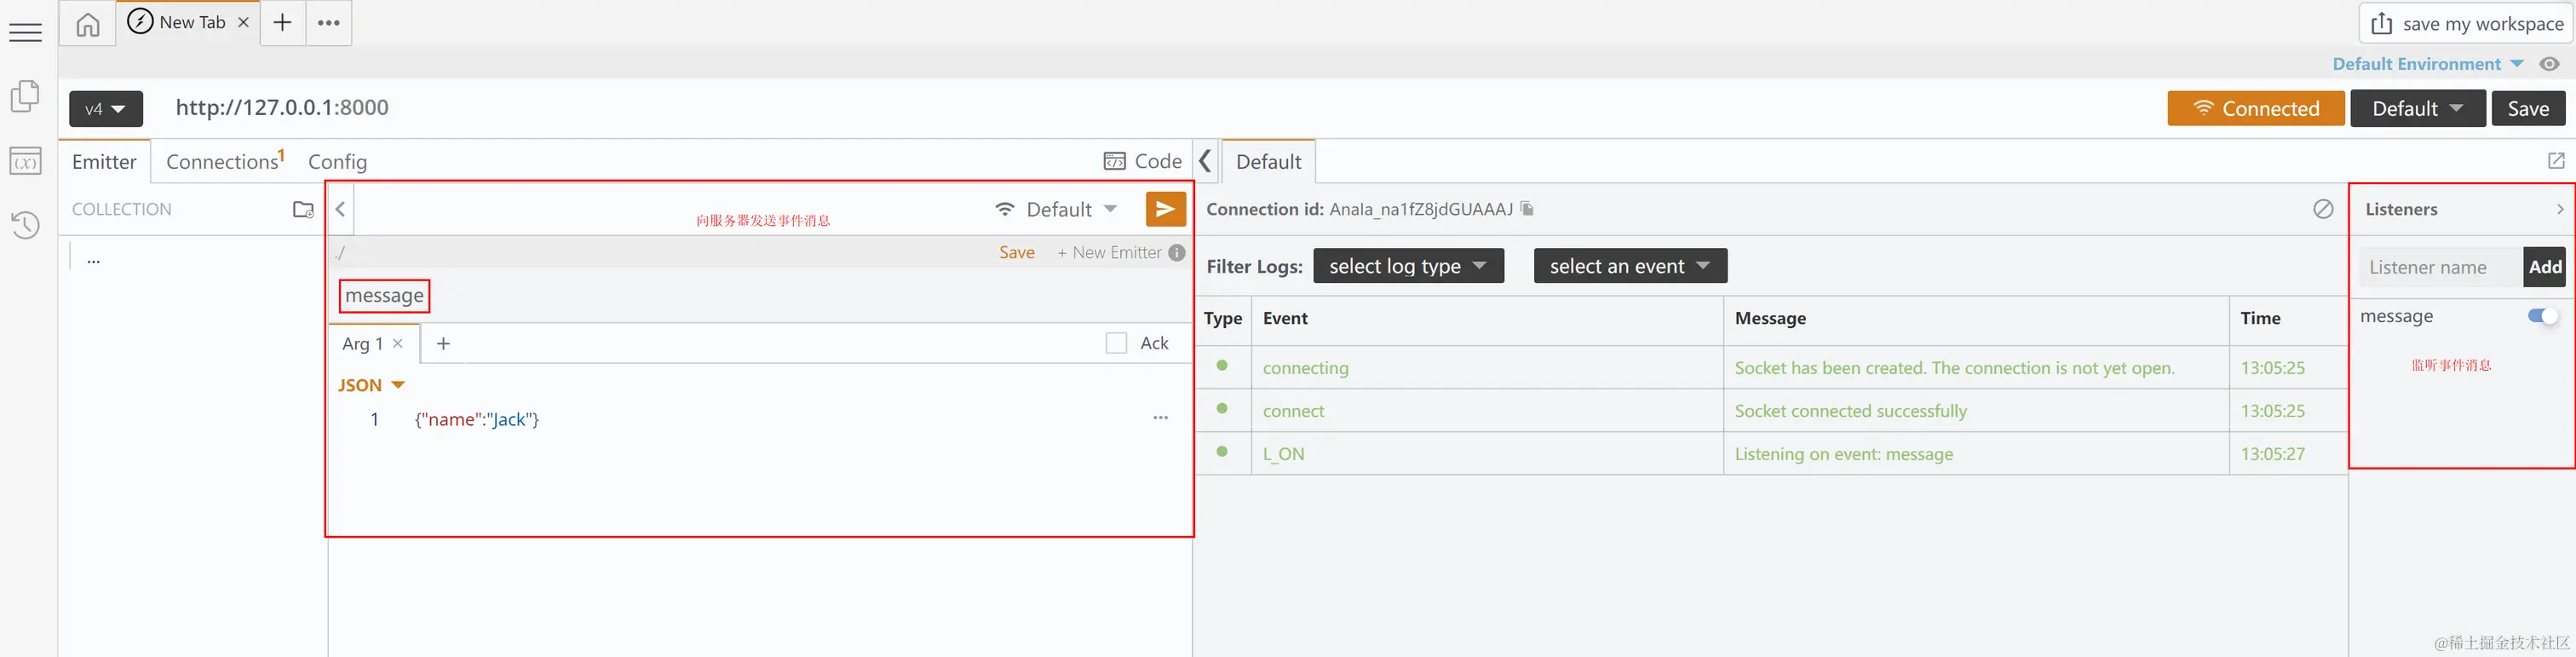Remove Arg 1 with its x icon
The image size is (2576, 657).
(x=398, y=343)
